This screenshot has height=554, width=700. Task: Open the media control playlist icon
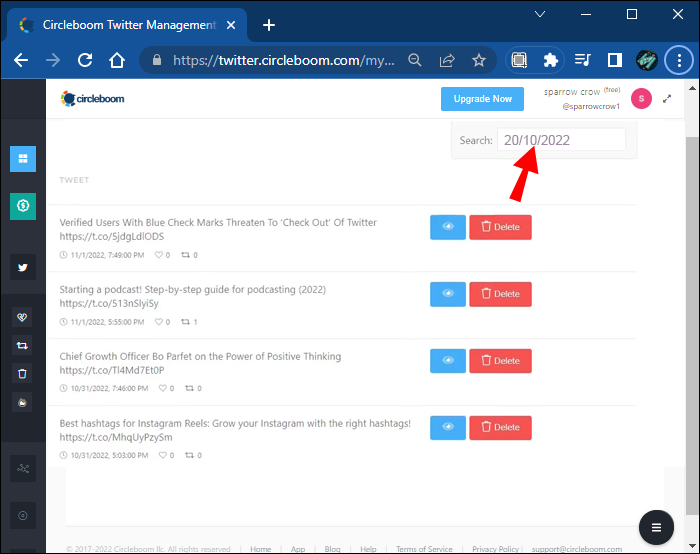[583, 60]
